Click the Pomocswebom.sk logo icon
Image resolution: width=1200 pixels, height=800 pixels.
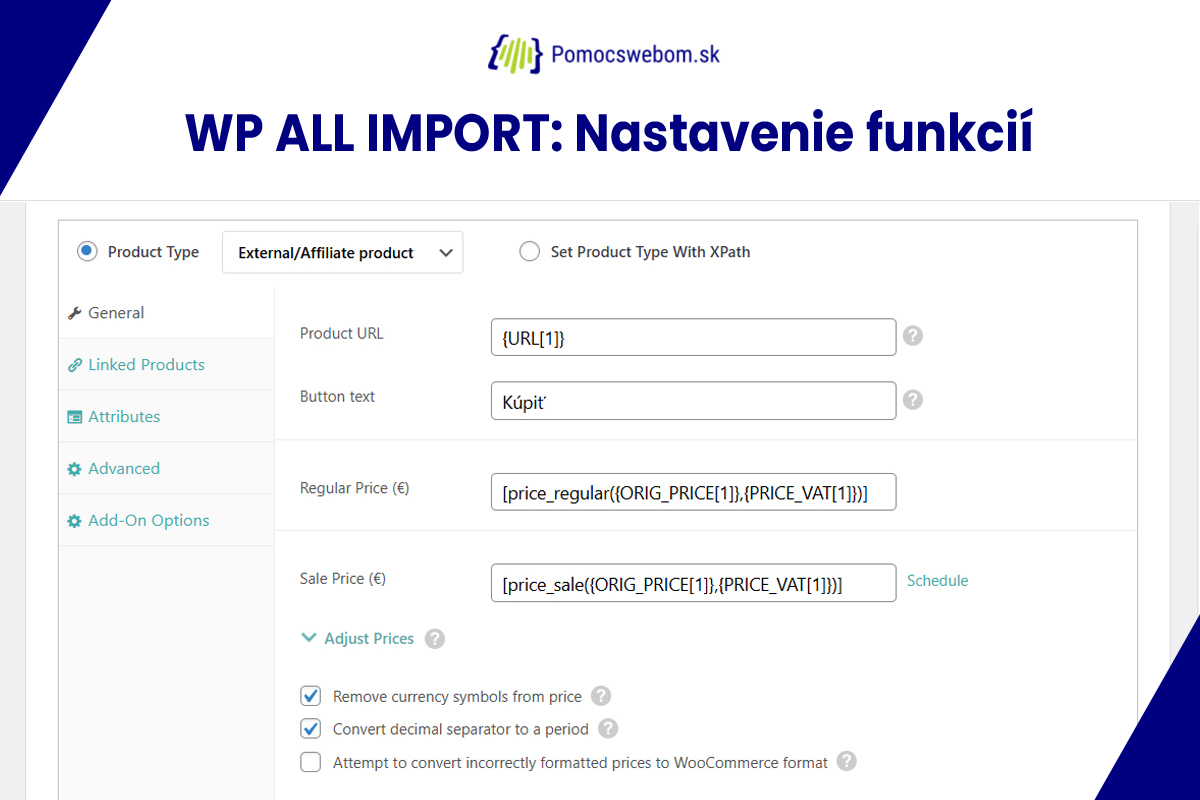(515, 53)
